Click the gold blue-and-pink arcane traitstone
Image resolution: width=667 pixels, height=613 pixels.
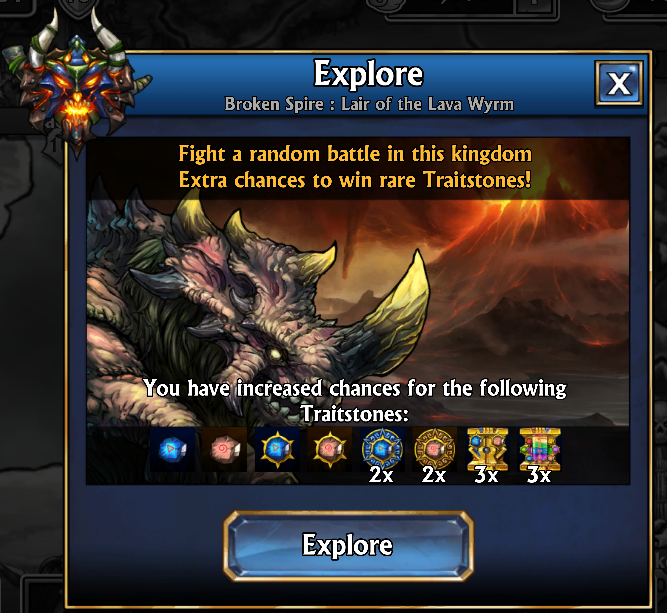(487, 449)
